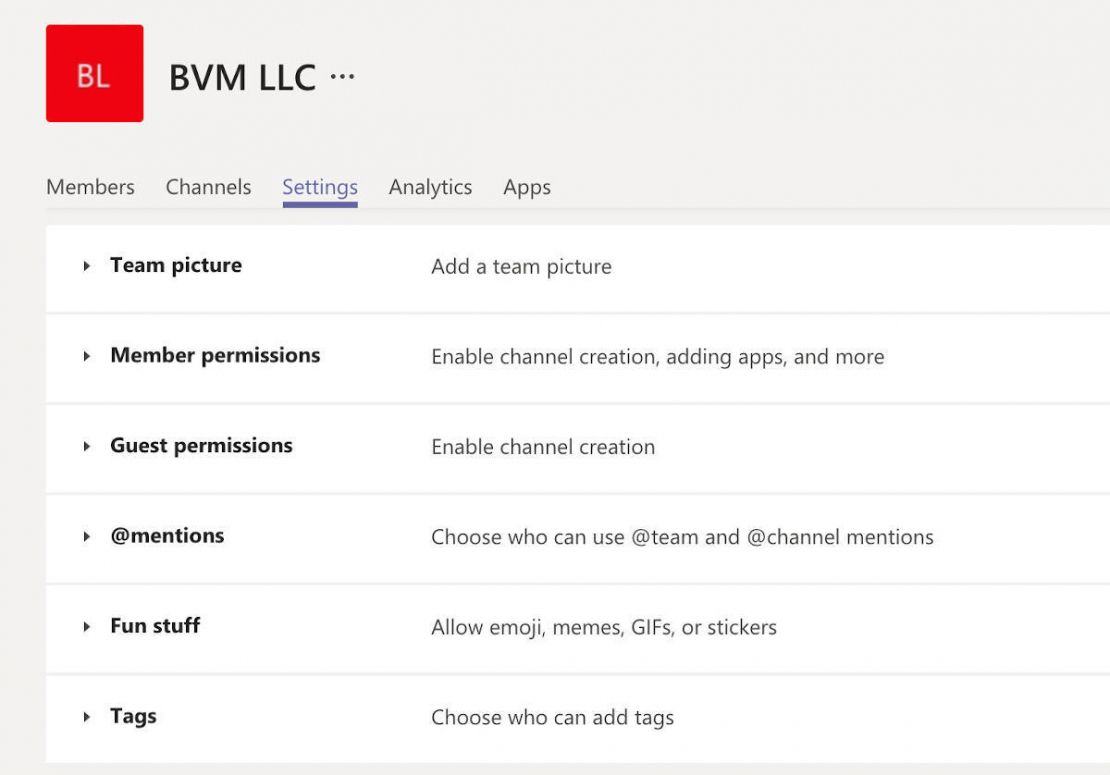Switch to the Analytics tab

[x=430, y=187]
